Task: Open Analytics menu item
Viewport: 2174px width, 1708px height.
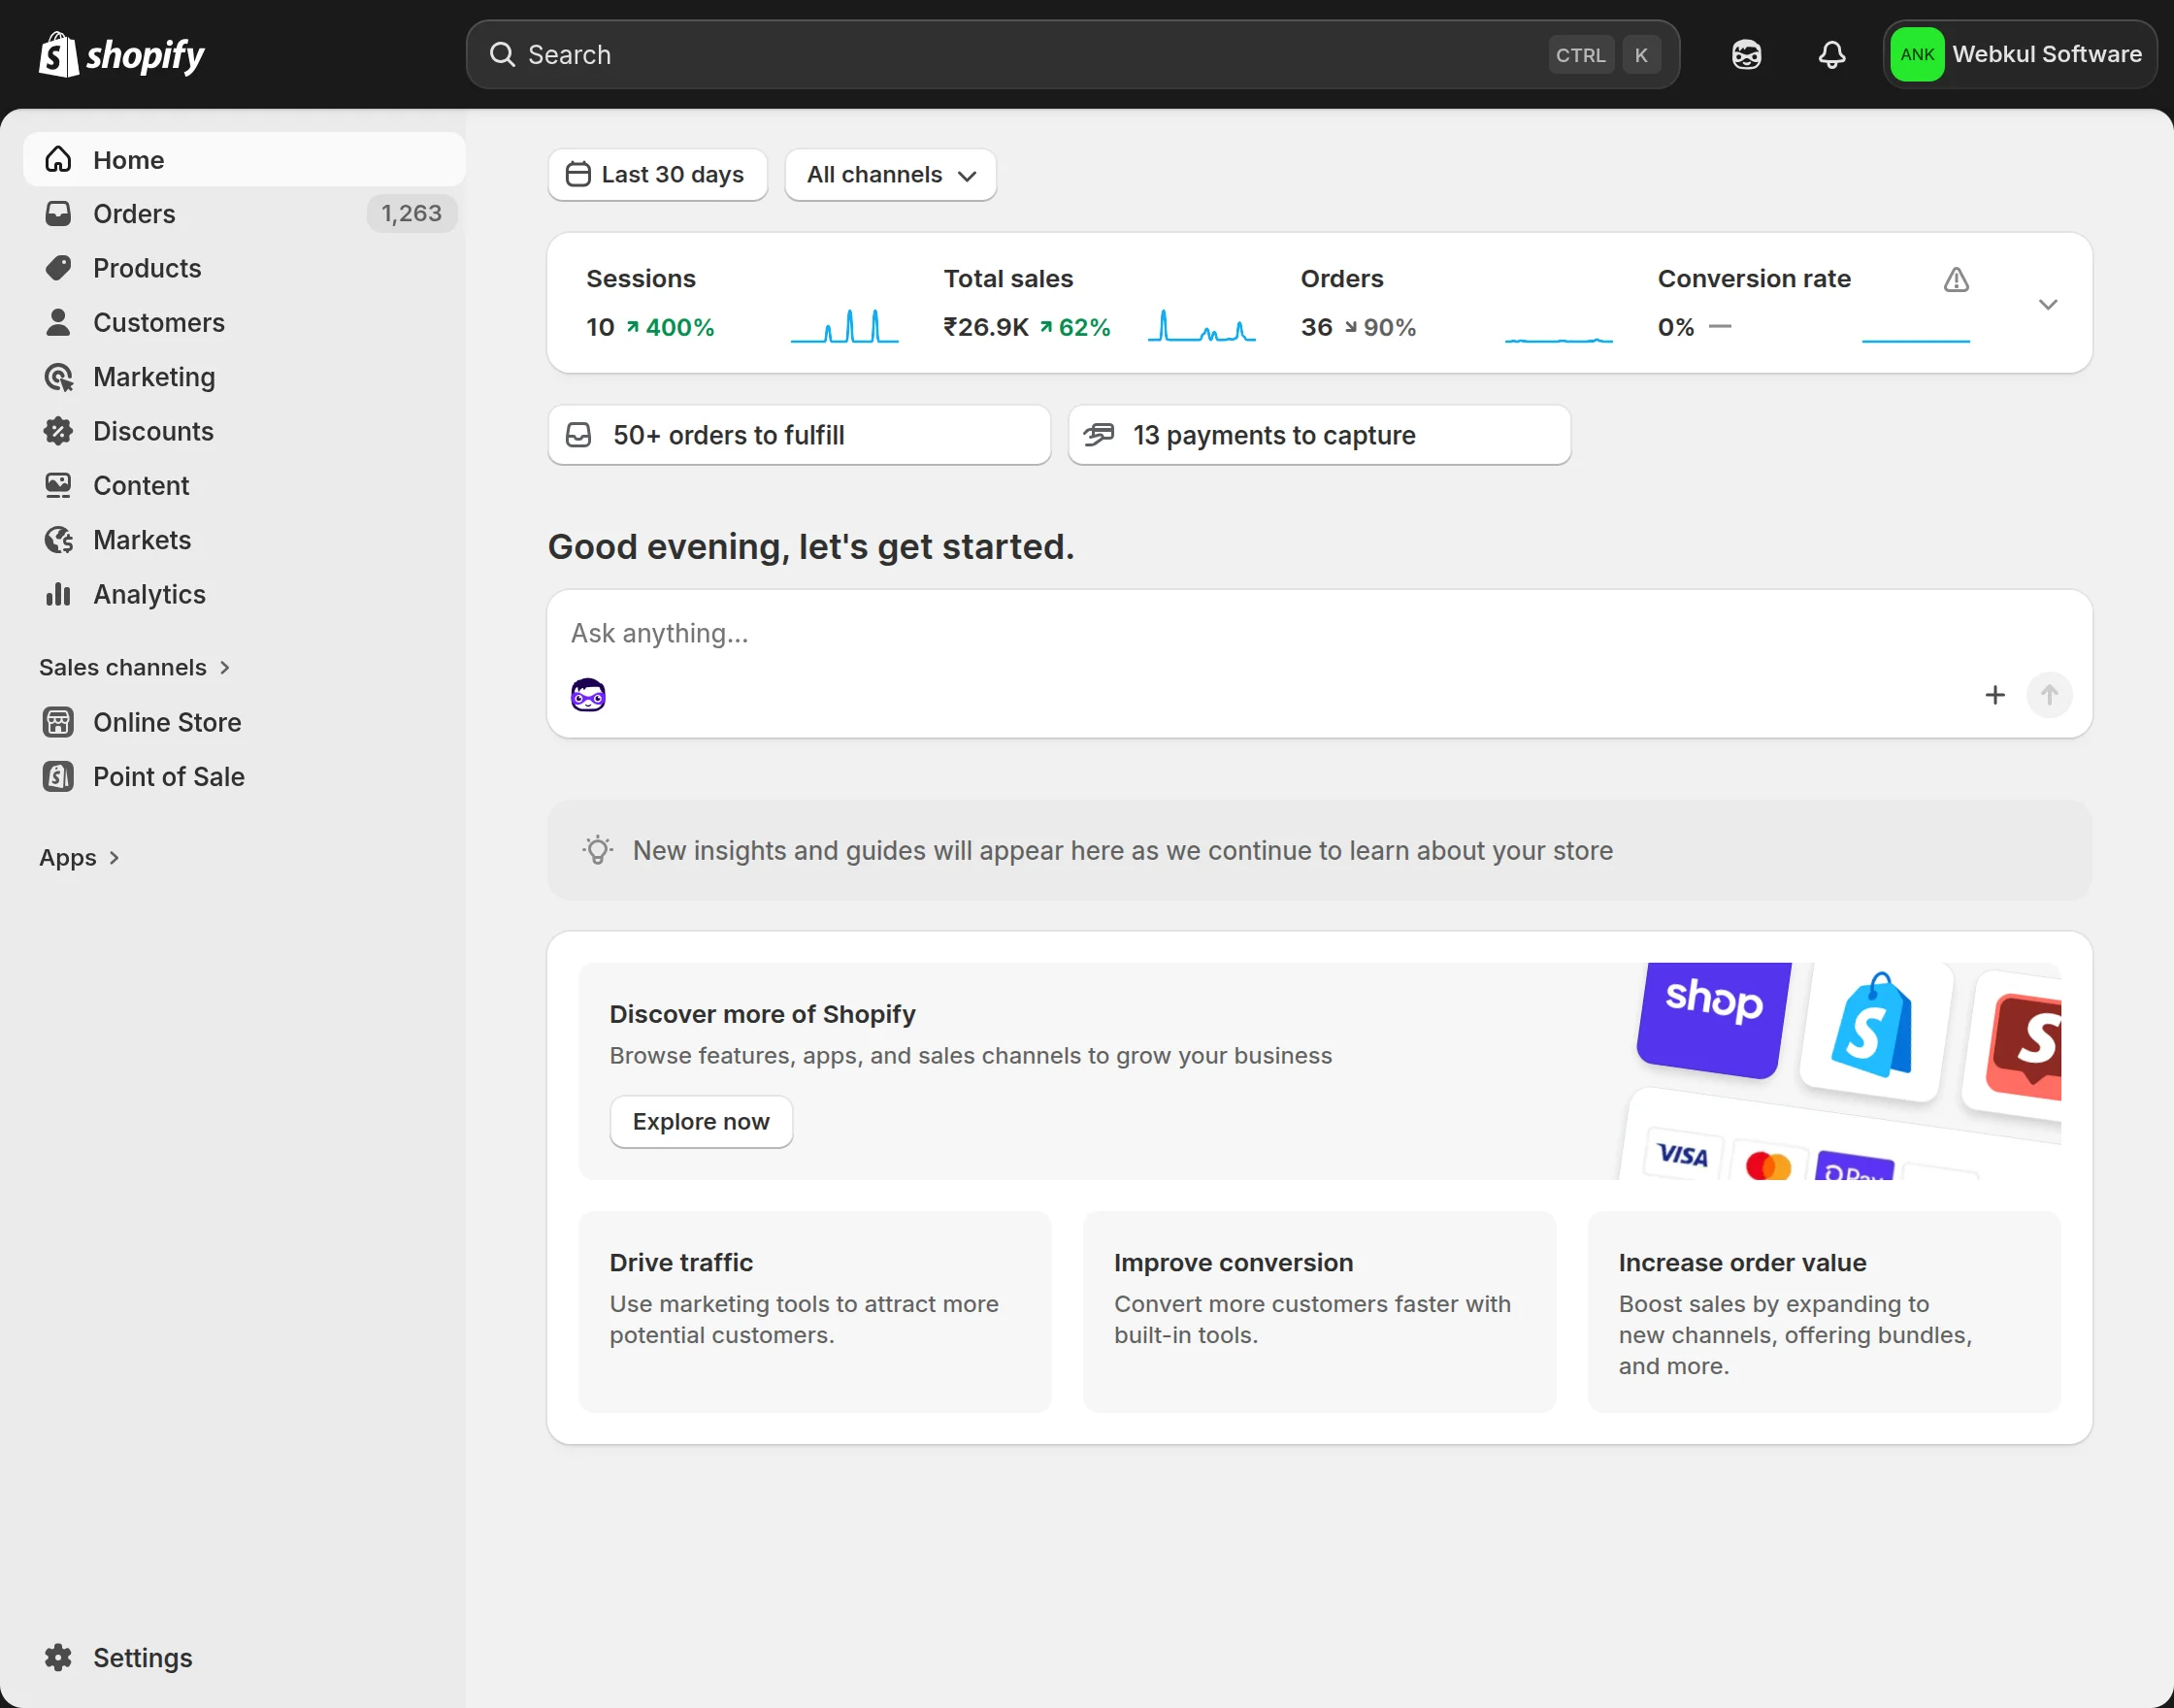Action: pos(149,594)
